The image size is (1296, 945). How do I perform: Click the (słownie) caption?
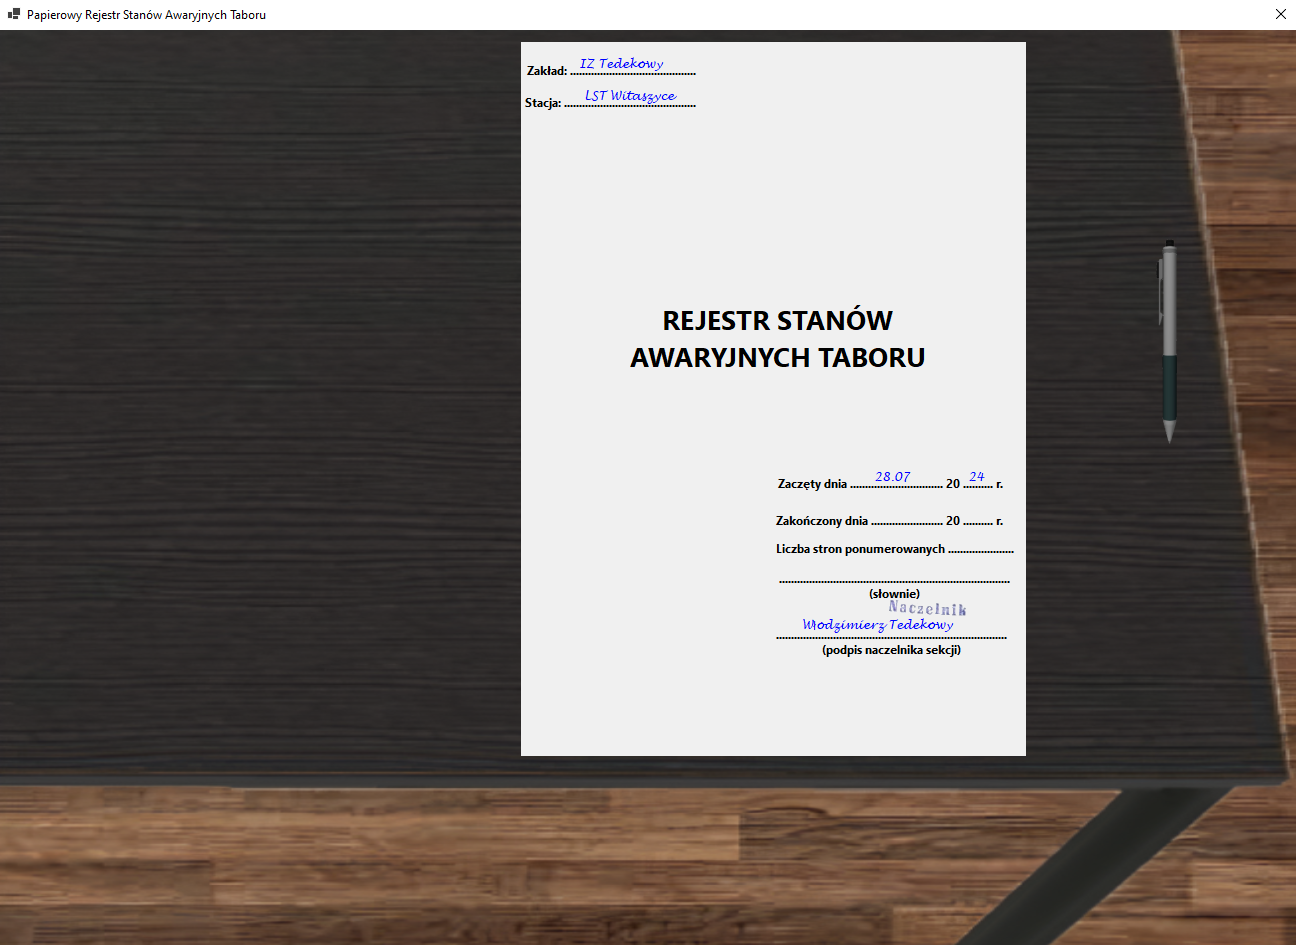pos(894,594)
